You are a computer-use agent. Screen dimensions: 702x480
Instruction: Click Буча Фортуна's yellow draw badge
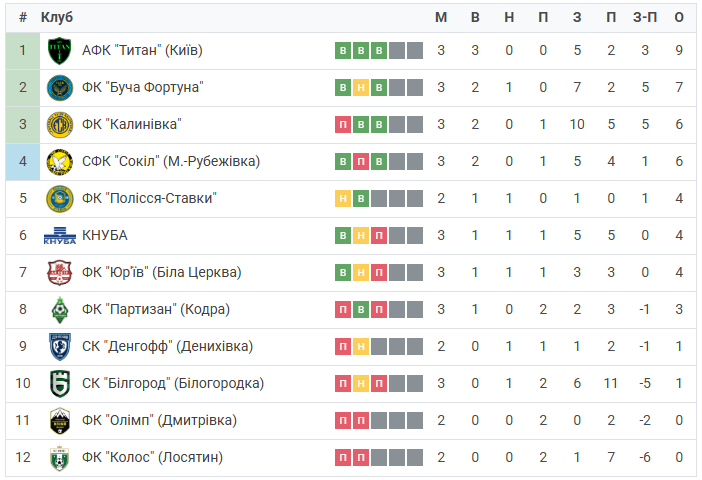361,87
